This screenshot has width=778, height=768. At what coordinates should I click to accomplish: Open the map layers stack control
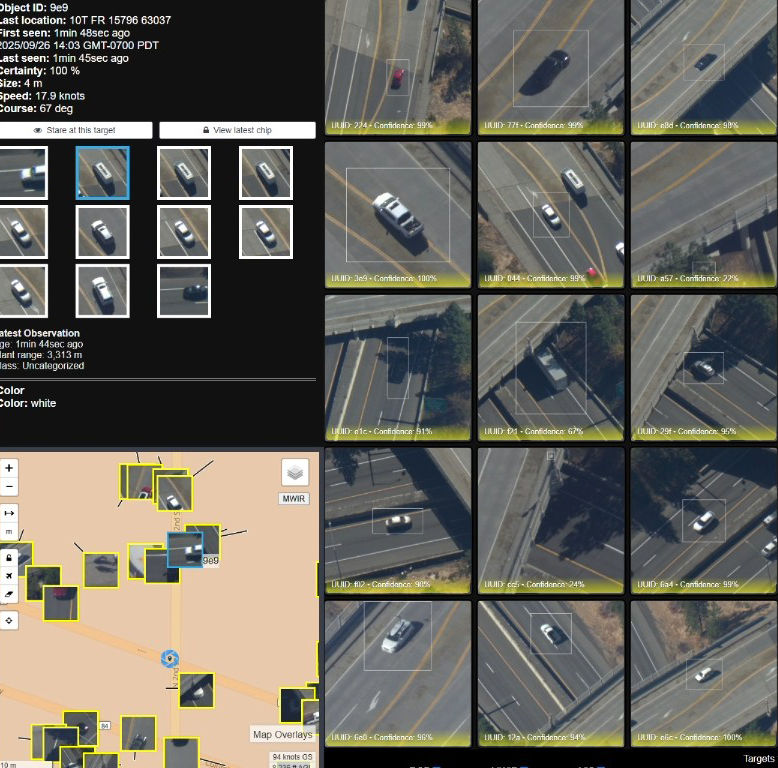click(295, 472)
